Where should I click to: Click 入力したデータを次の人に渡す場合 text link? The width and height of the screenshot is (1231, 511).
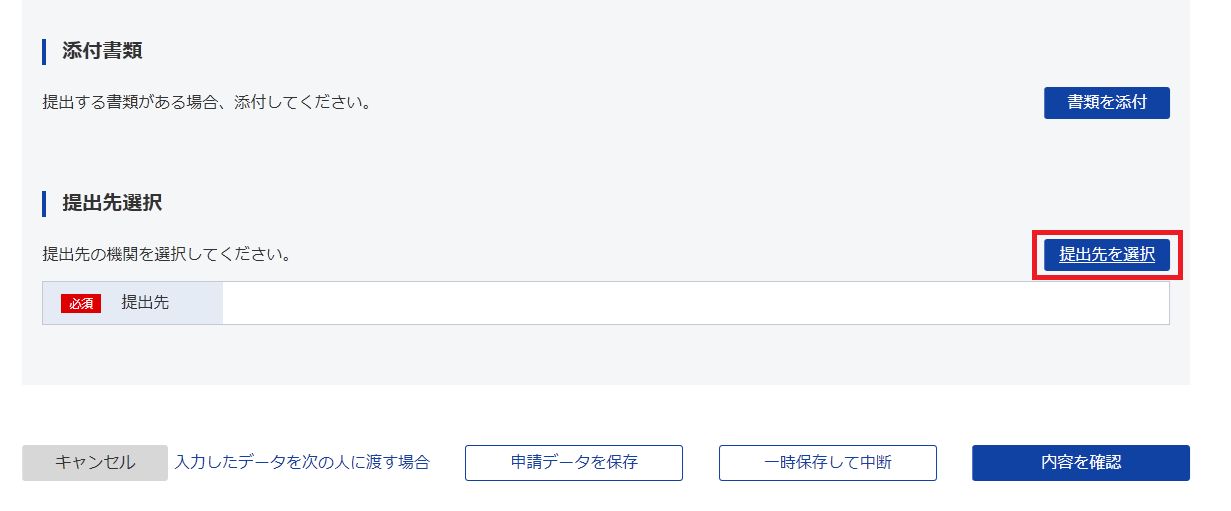click(x=302, y=462)
